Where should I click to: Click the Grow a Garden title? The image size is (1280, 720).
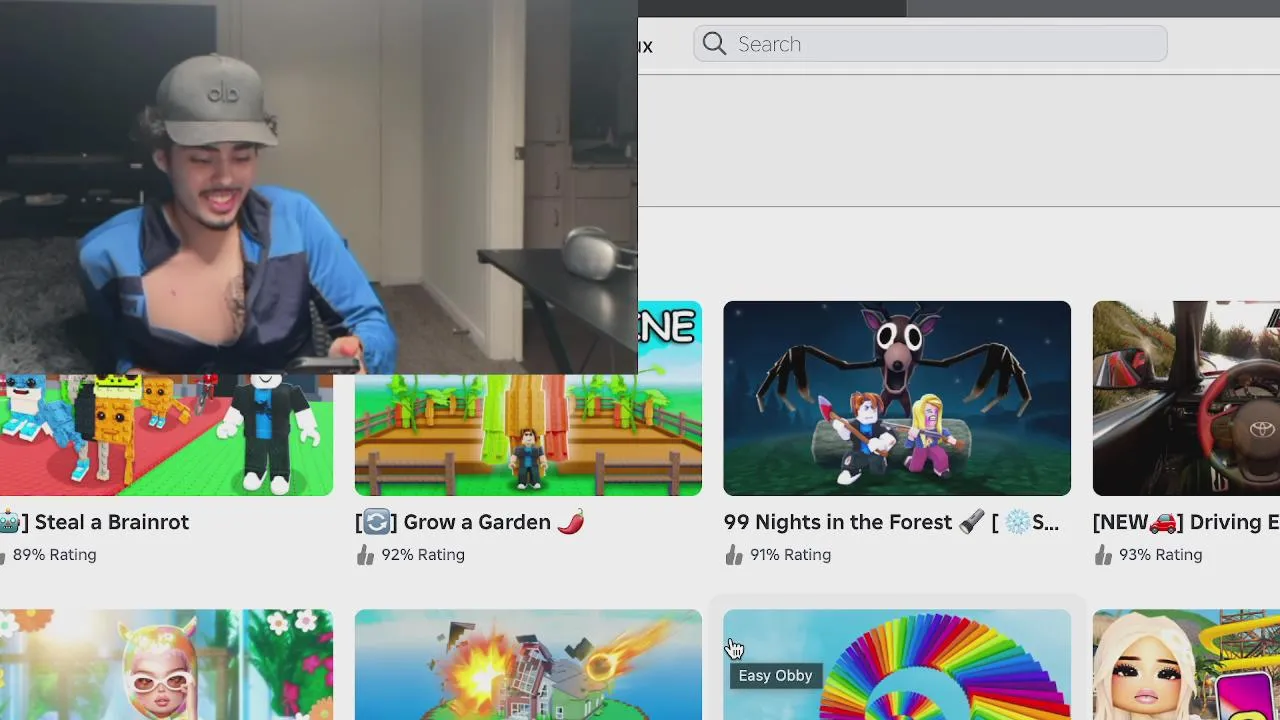pos(470,522)
